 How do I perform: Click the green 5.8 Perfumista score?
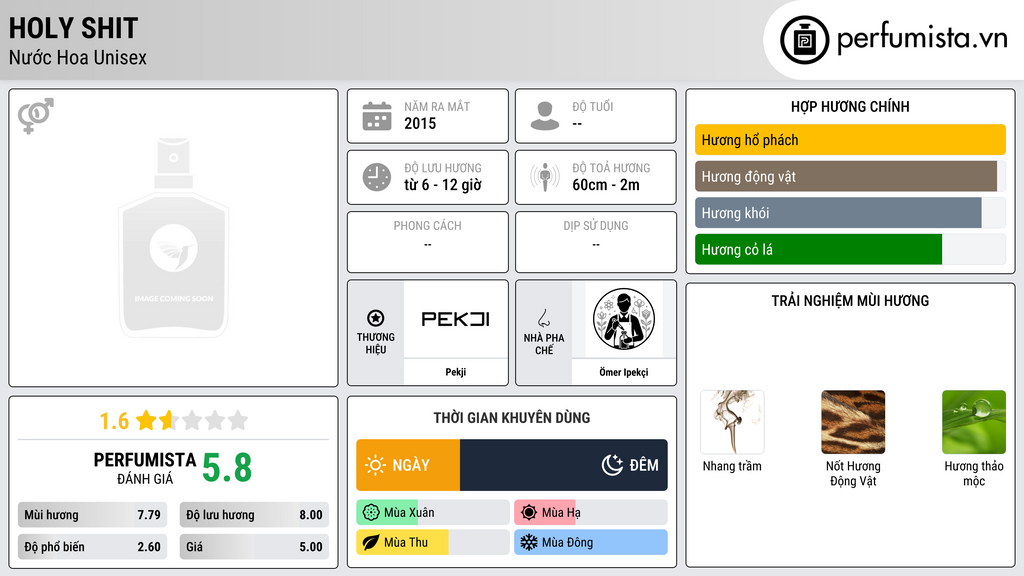(227, 468)
